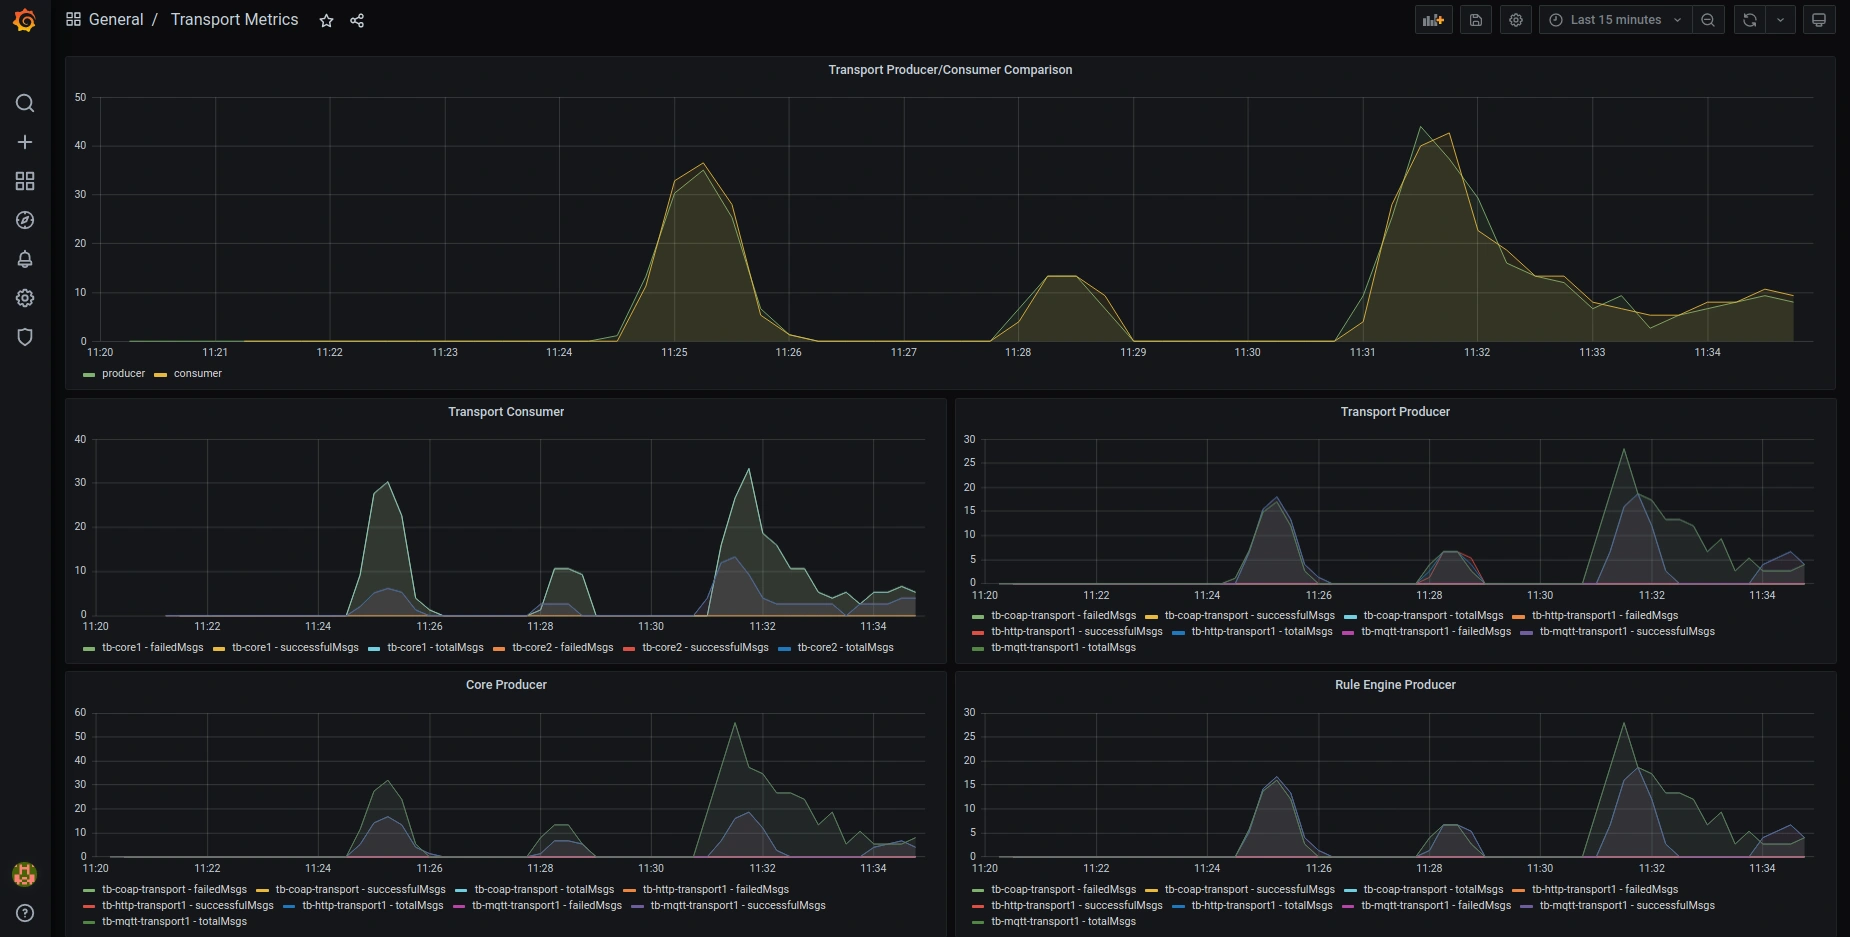Toggle the consumer series in legend
The image size is (1850, 937).
[197, 374]
